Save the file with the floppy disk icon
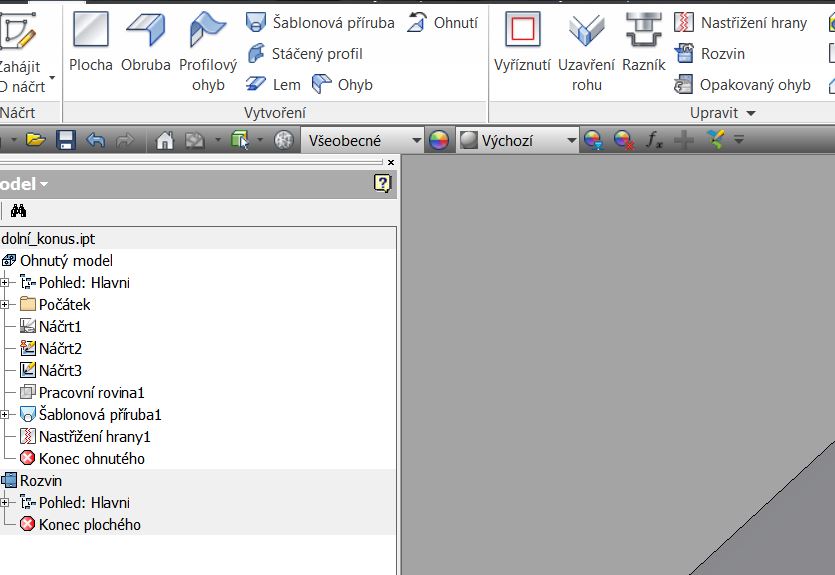835x575 pixels. point(66,140)
